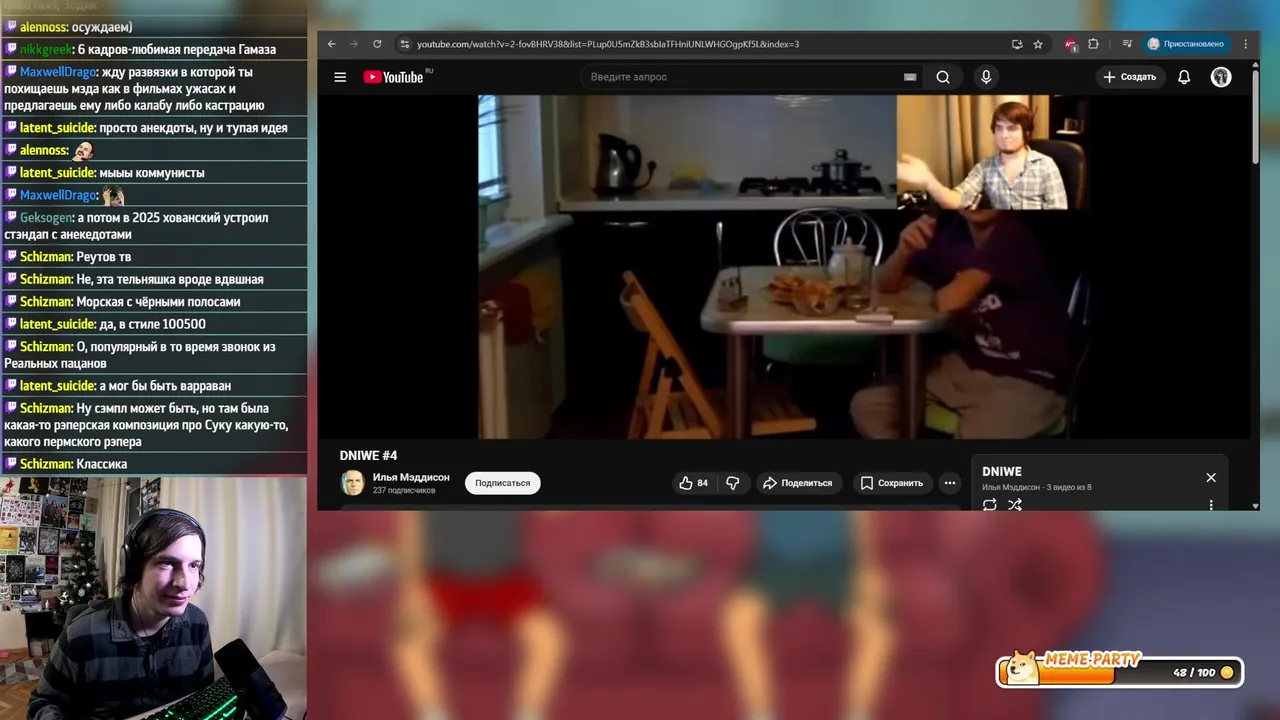Subscribe with the Подписаться button
This screenshot has width=1280, height=720.
point(502,483)
